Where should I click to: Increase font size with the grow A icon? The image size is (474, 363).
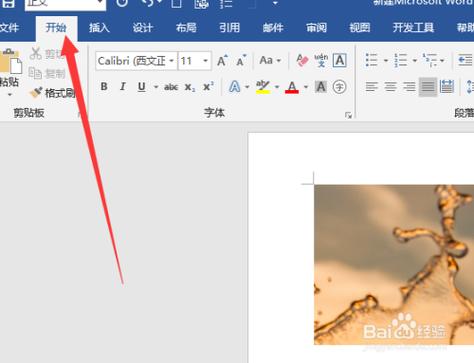(222, 61)
